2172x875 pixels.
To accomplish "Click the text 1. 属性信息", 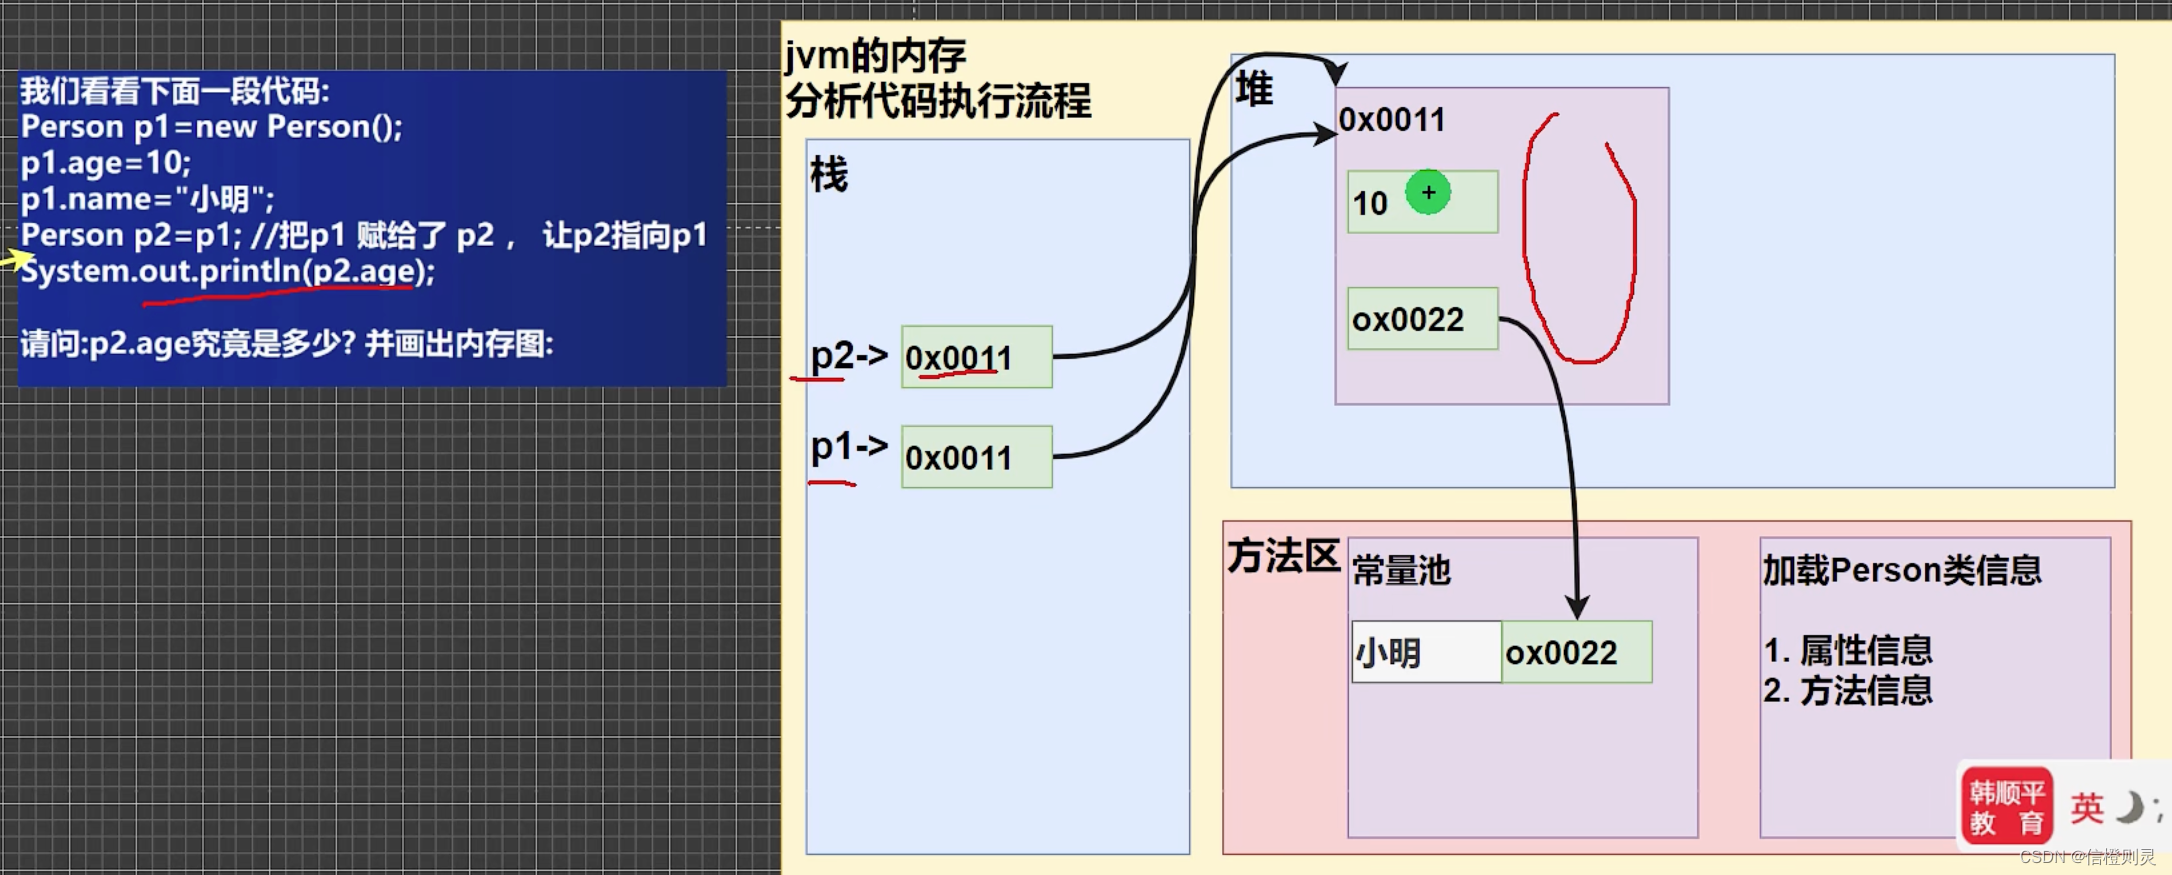I will tap(1848, 650).
